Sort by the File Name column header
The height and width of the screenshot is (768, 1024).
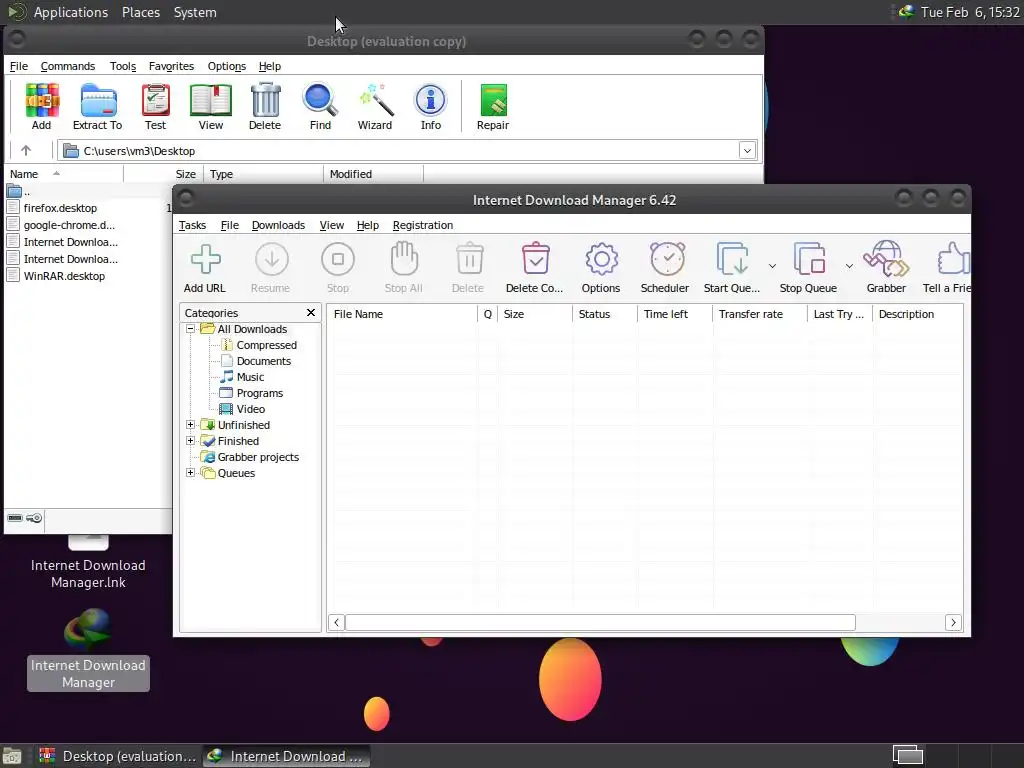pos(402,314)
